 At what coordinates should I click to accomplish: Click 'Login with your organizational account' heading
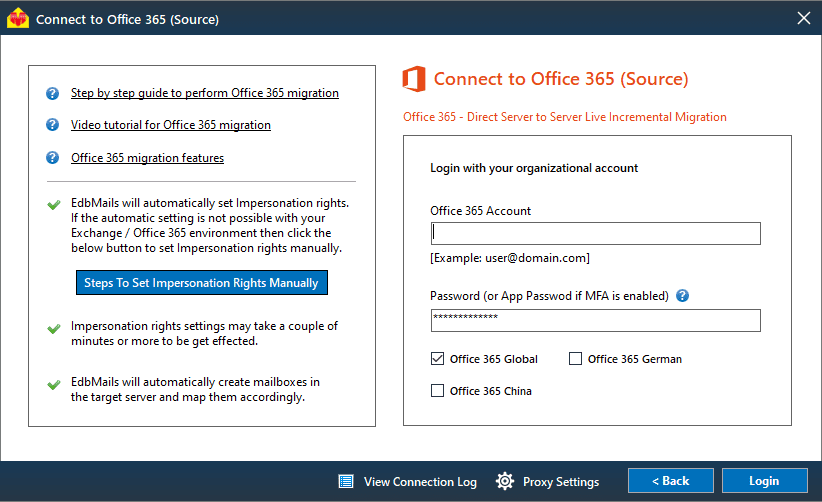coord(534,168)
